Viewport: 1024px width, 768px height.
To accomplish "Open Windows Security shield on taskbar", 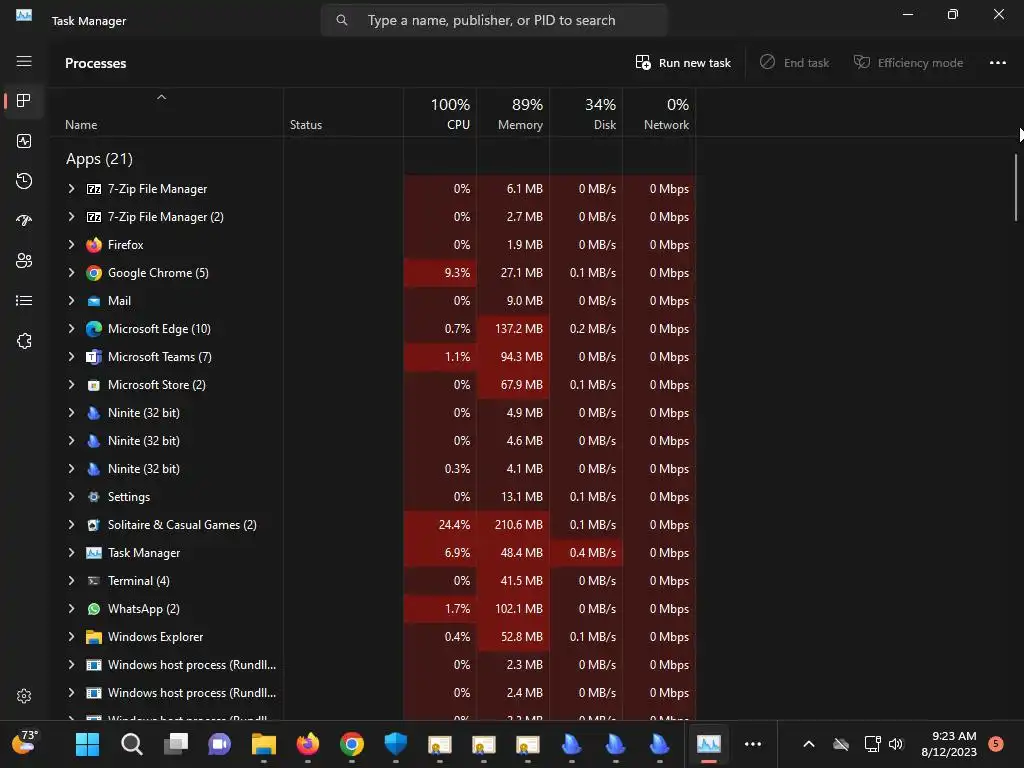I will pyautogui.click(x=396, y=744).
